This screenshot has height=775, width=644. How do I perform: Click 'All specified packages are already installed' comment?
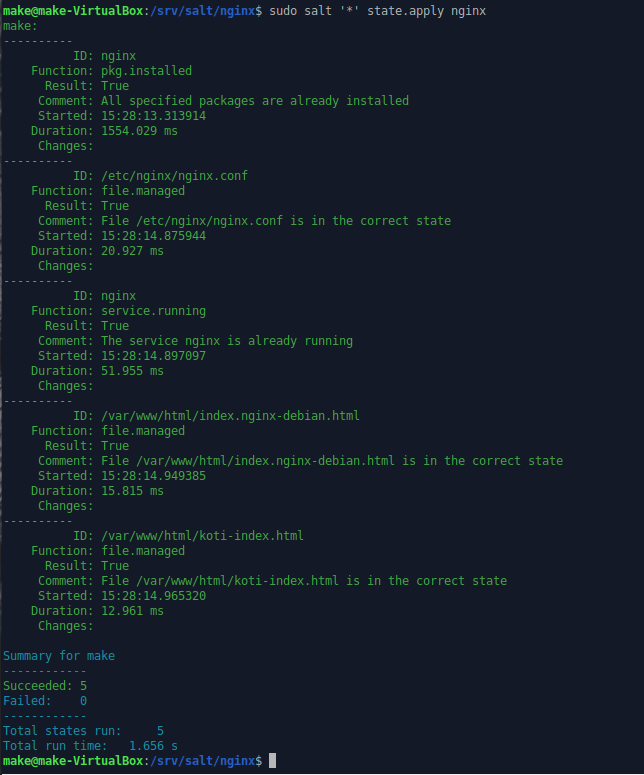click(x=255, y=101)
